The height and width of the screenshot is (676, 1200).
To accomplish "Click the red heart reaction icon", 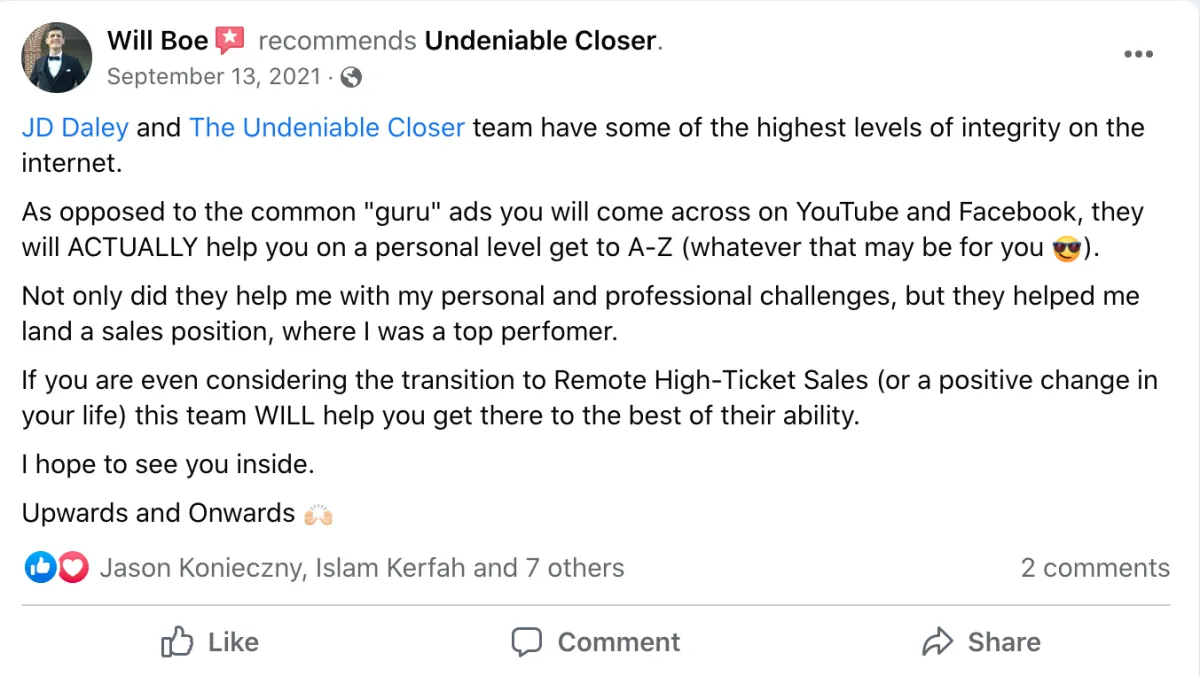I will click(x=72, y=568).
